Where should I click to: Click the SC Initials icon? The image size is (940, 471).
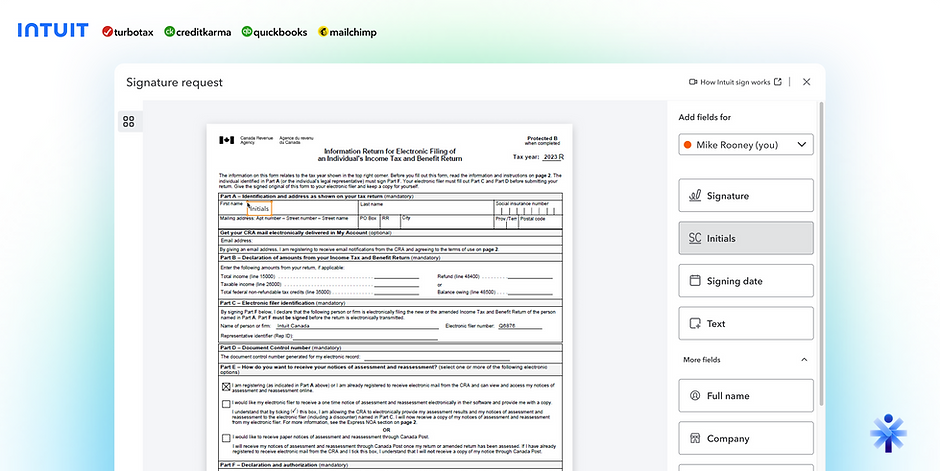(x=695, y=238)
